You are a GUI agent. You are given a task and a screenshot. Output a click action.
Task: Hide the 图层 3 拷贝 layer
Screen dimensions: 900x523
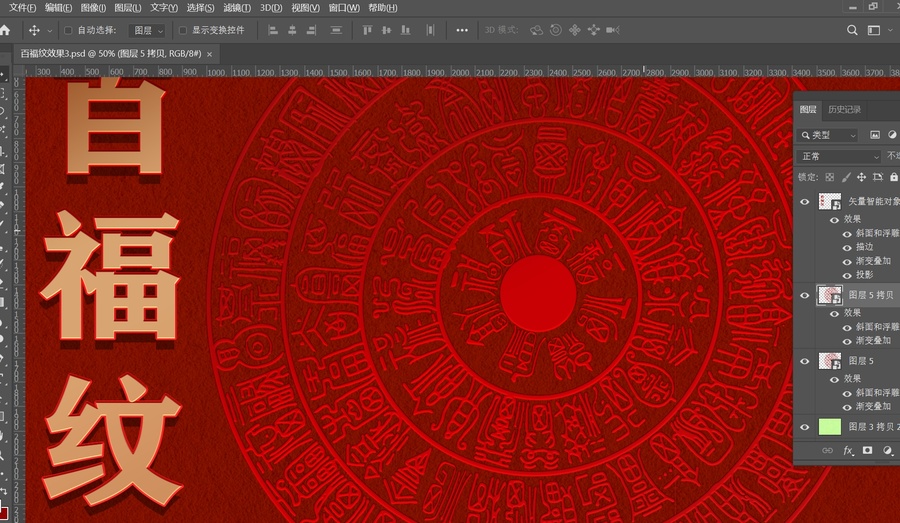point(805,427)
